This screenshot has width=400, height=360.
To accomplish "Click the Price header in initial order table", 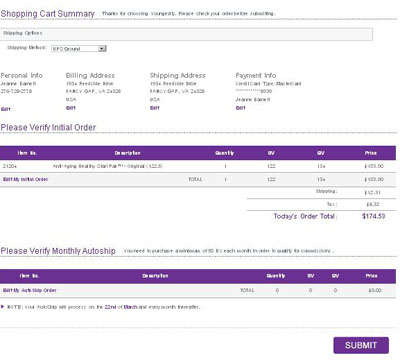I will 371,153.
